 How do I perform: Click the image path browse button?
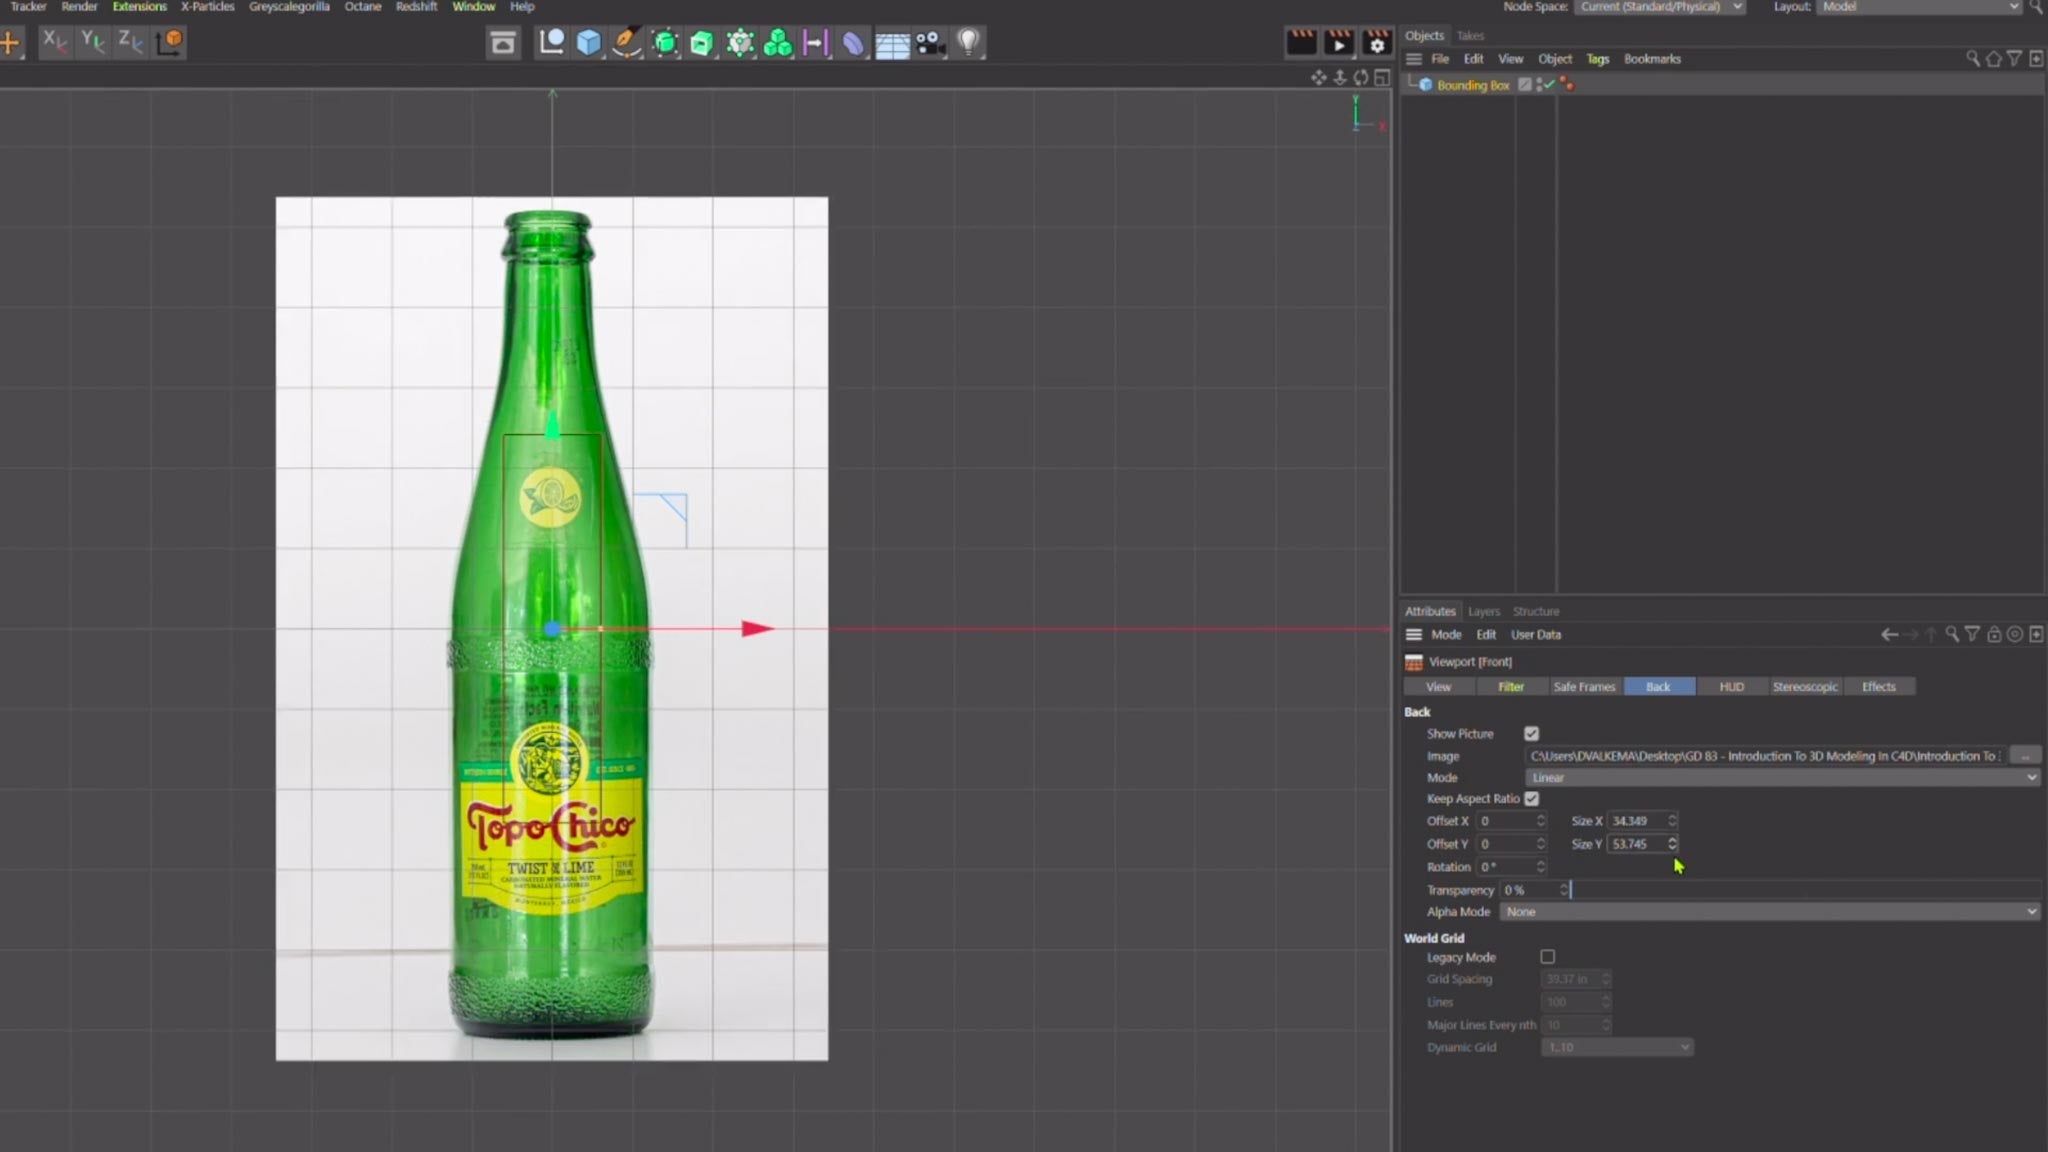point(2023,755)
